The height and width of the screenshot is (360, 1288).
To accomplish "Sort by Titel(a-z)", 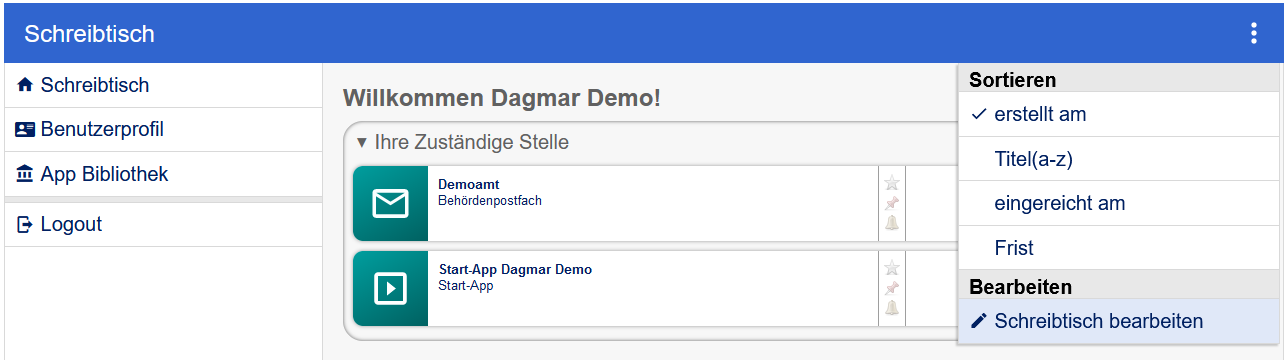I will pyautogui.click(x=1120, y=159).
